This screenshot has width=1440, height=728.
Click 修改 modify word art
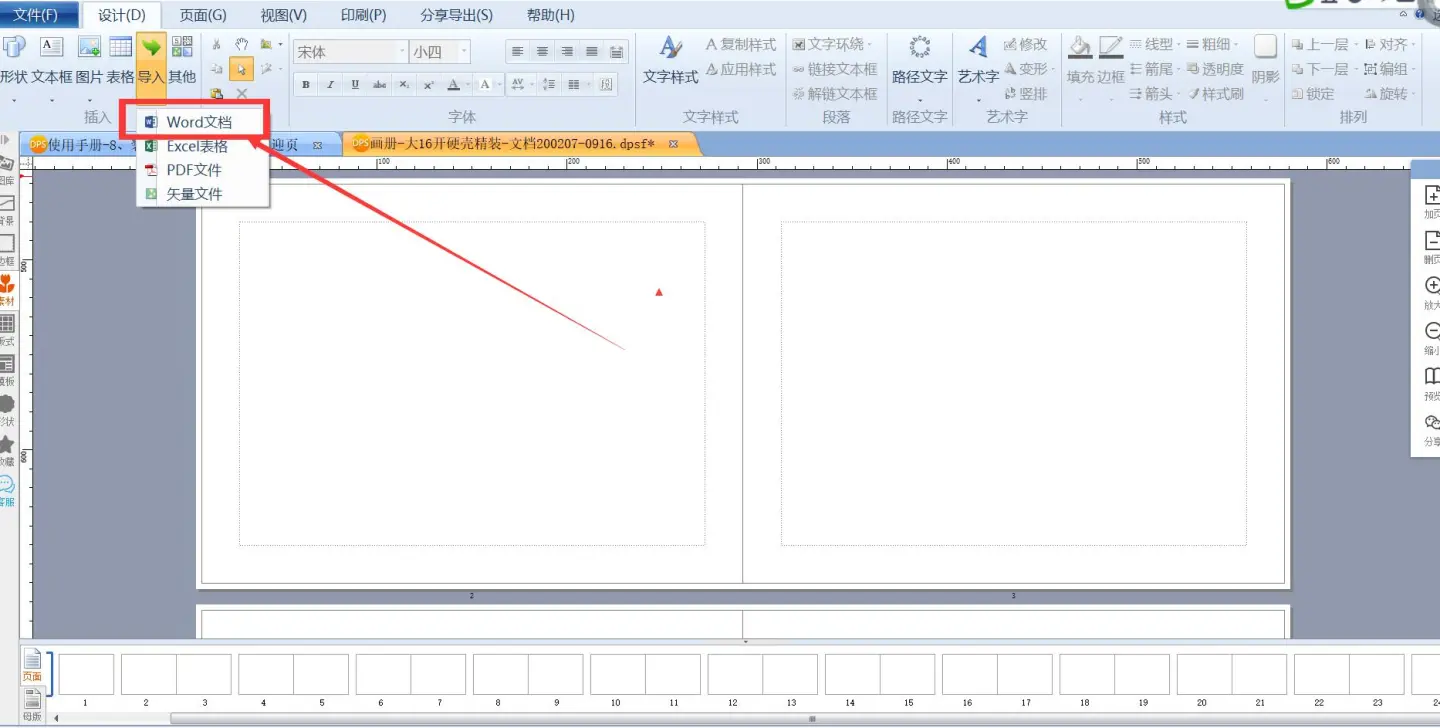1026,45
